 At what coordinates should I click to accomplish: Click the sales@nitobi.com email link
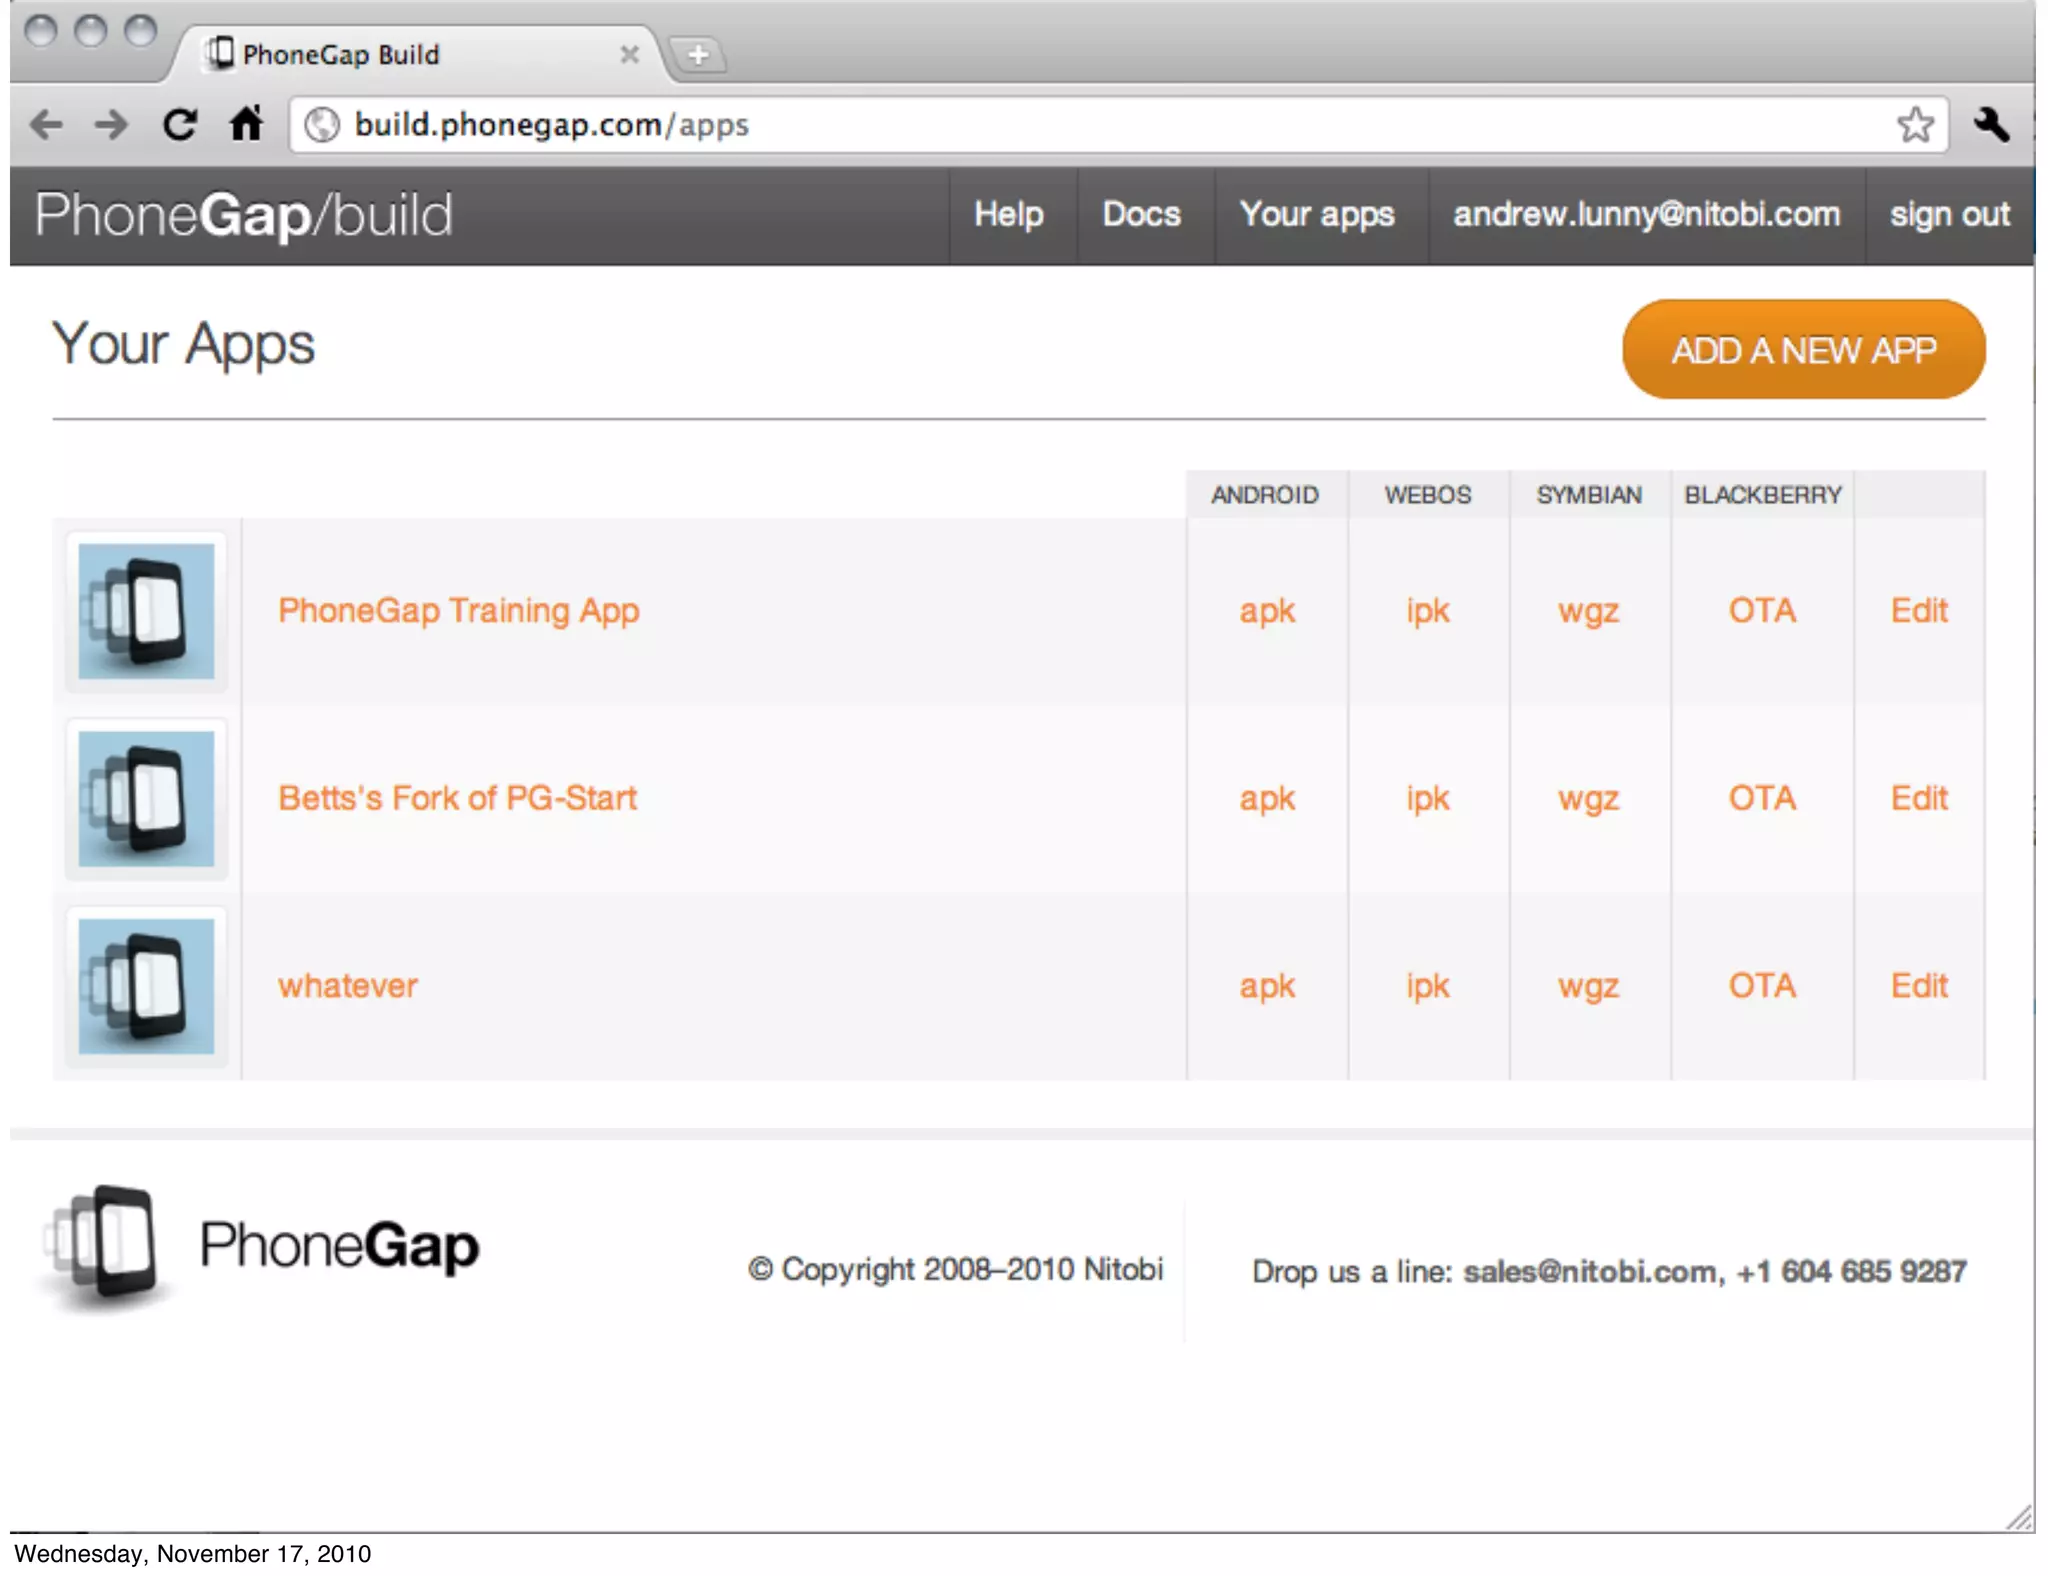click(1589, 1271)
